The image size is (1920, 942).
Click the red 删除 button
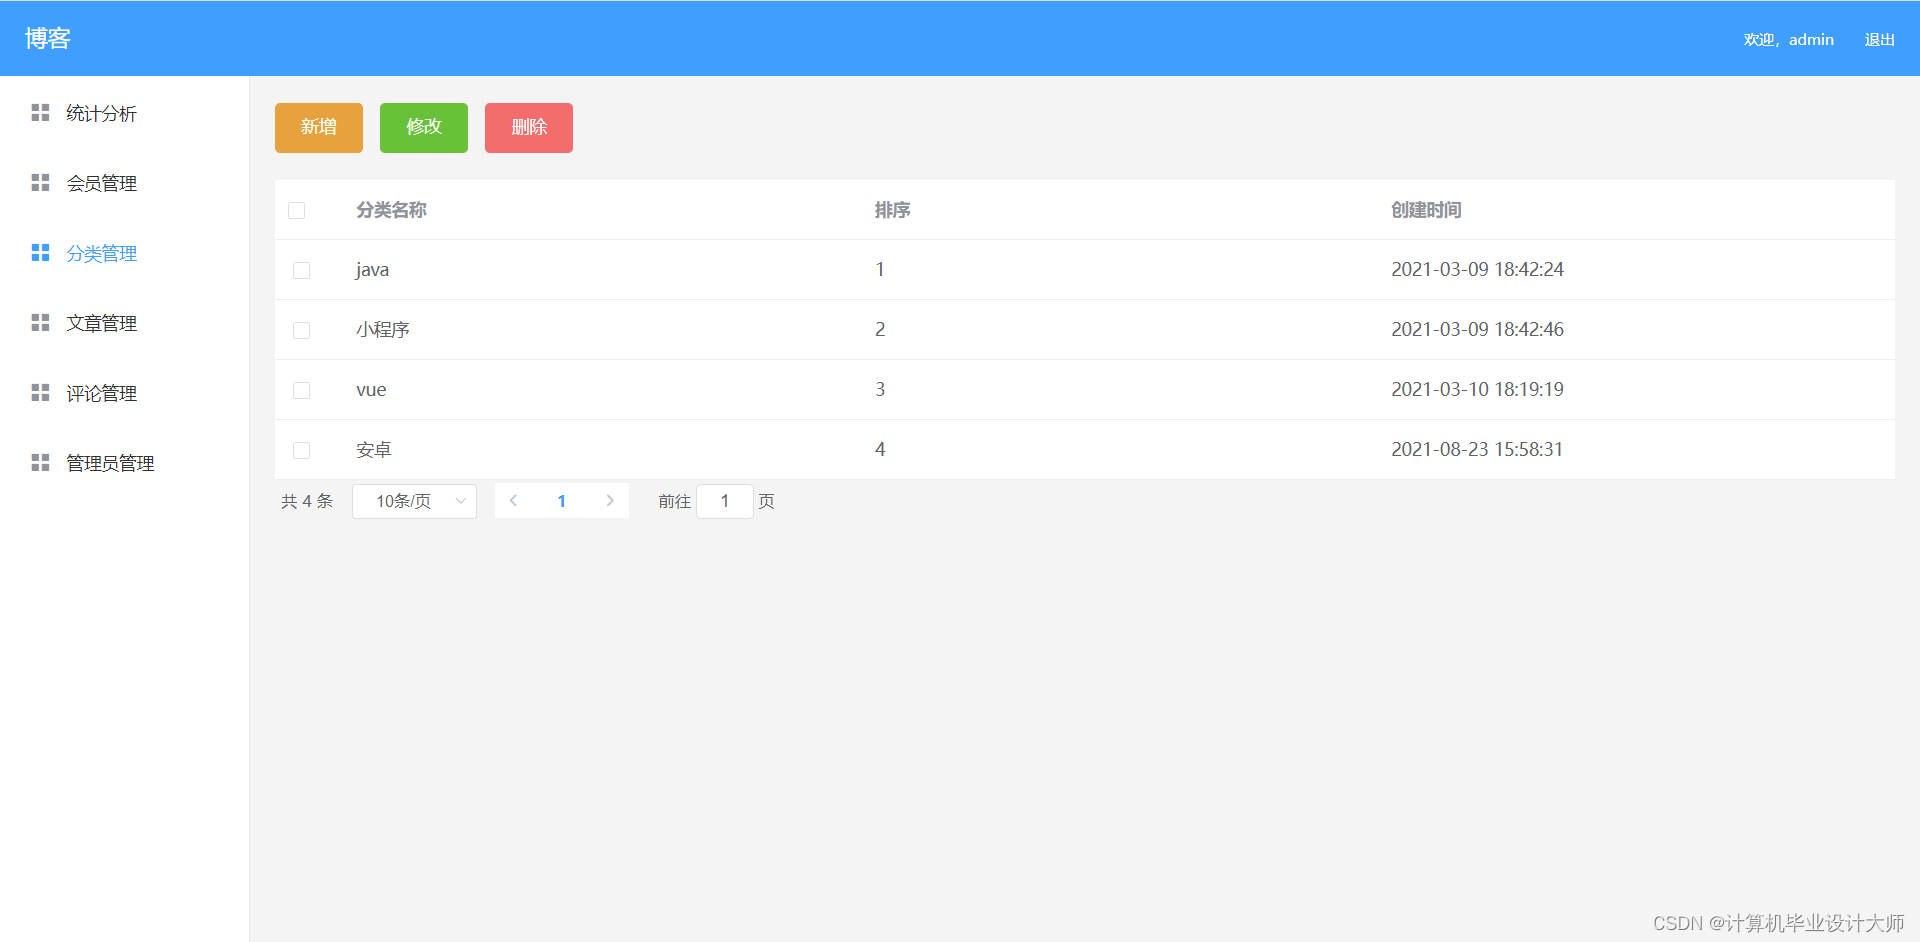[529, 127]
